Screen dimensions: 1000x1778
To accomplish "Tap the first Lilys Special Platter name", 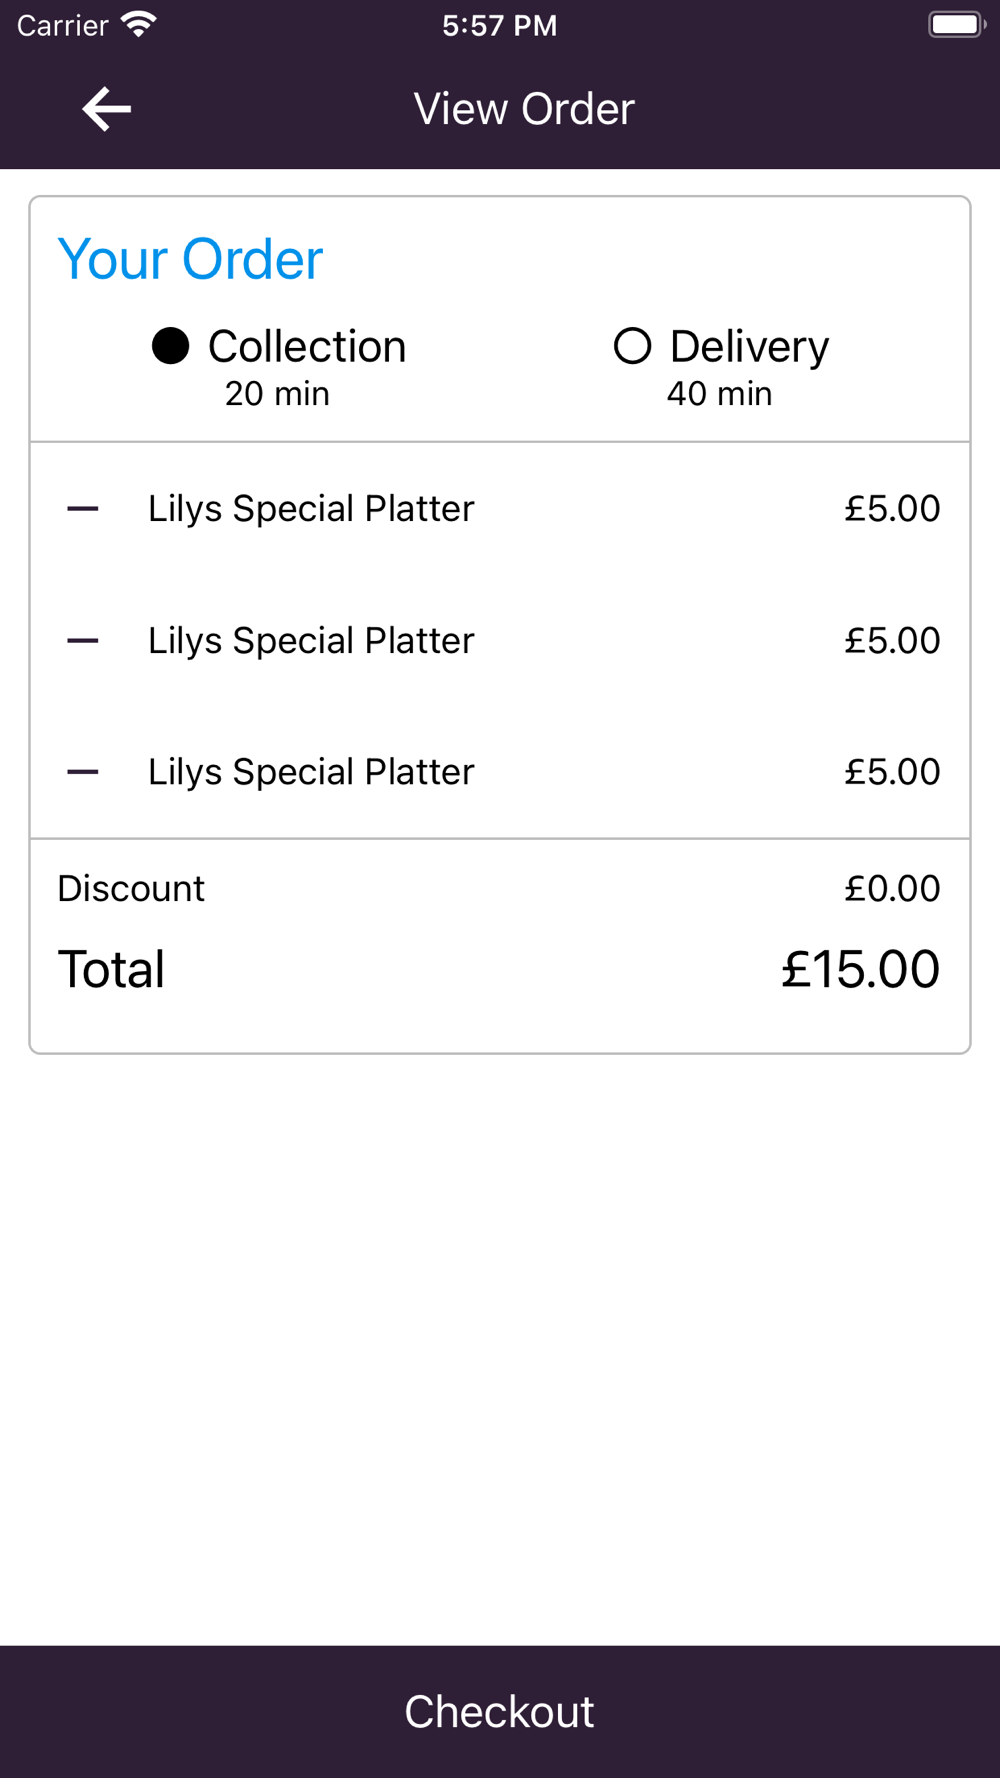I will [x=311, y=509].
